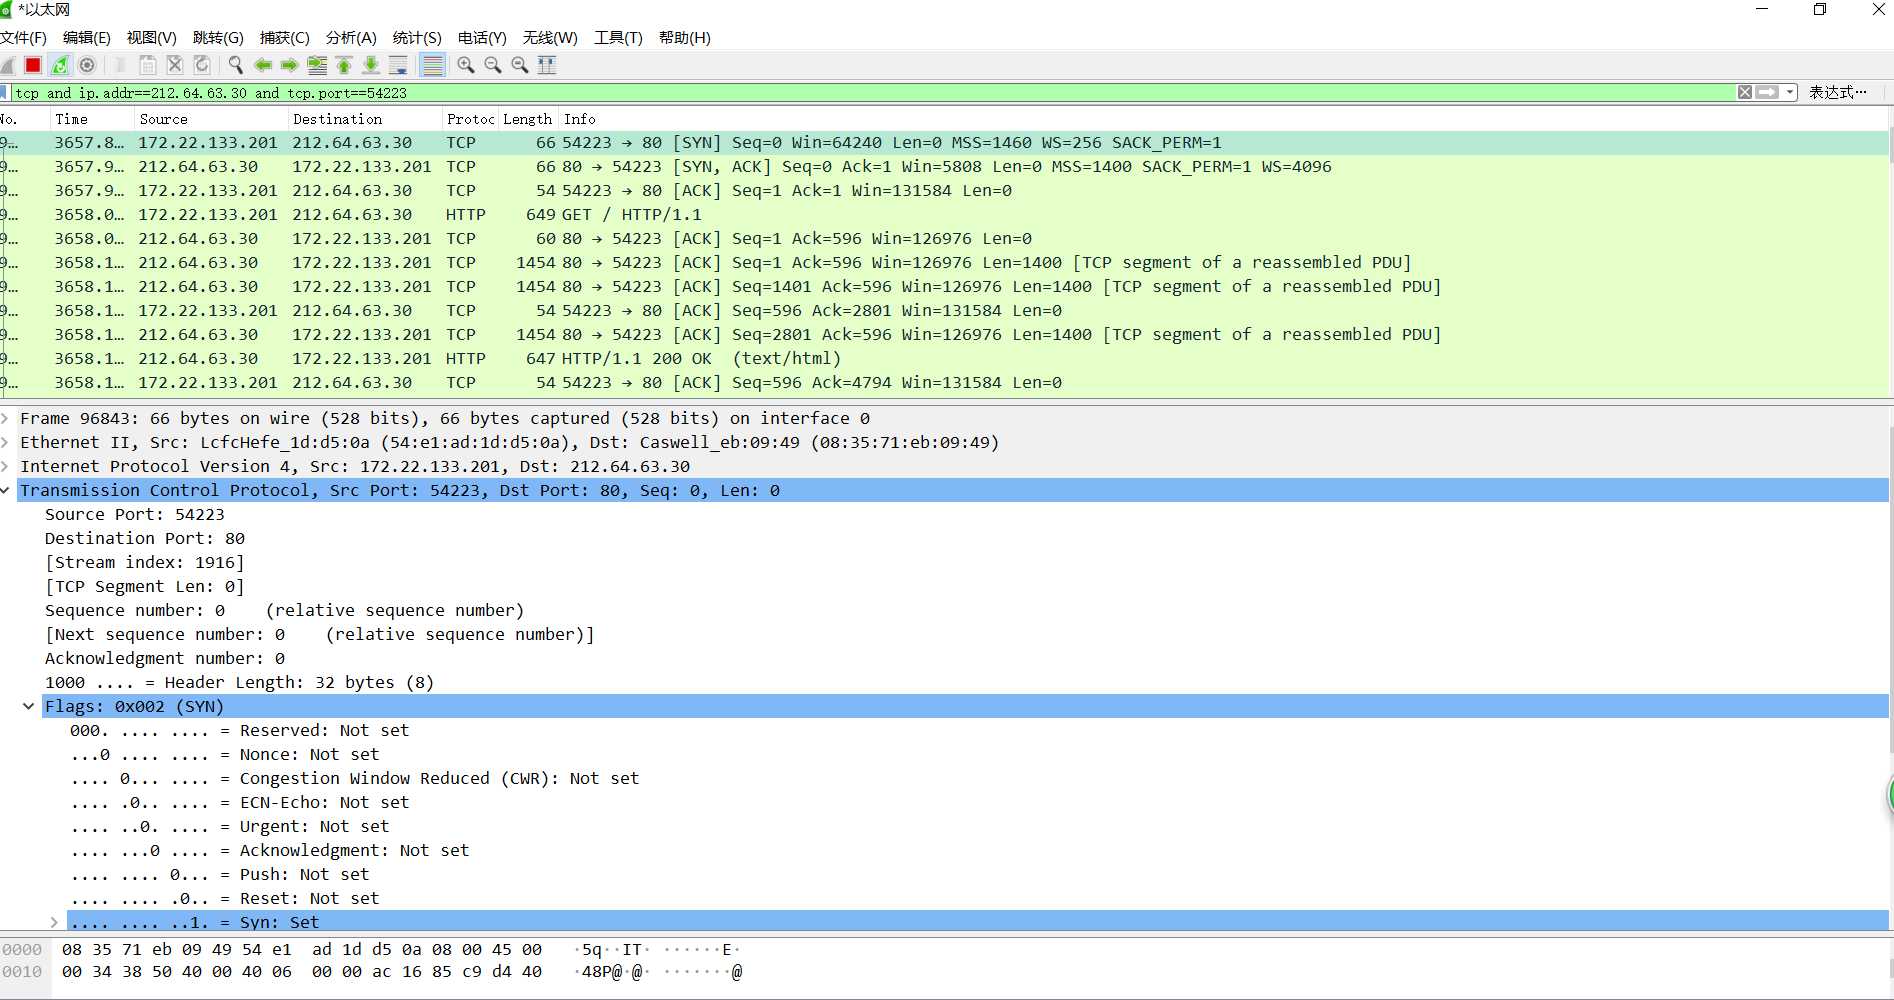Open capture options gear icon
The height and width of the screenshot is (1000, 1894).
pyautogui.click(x=87, y=65)
